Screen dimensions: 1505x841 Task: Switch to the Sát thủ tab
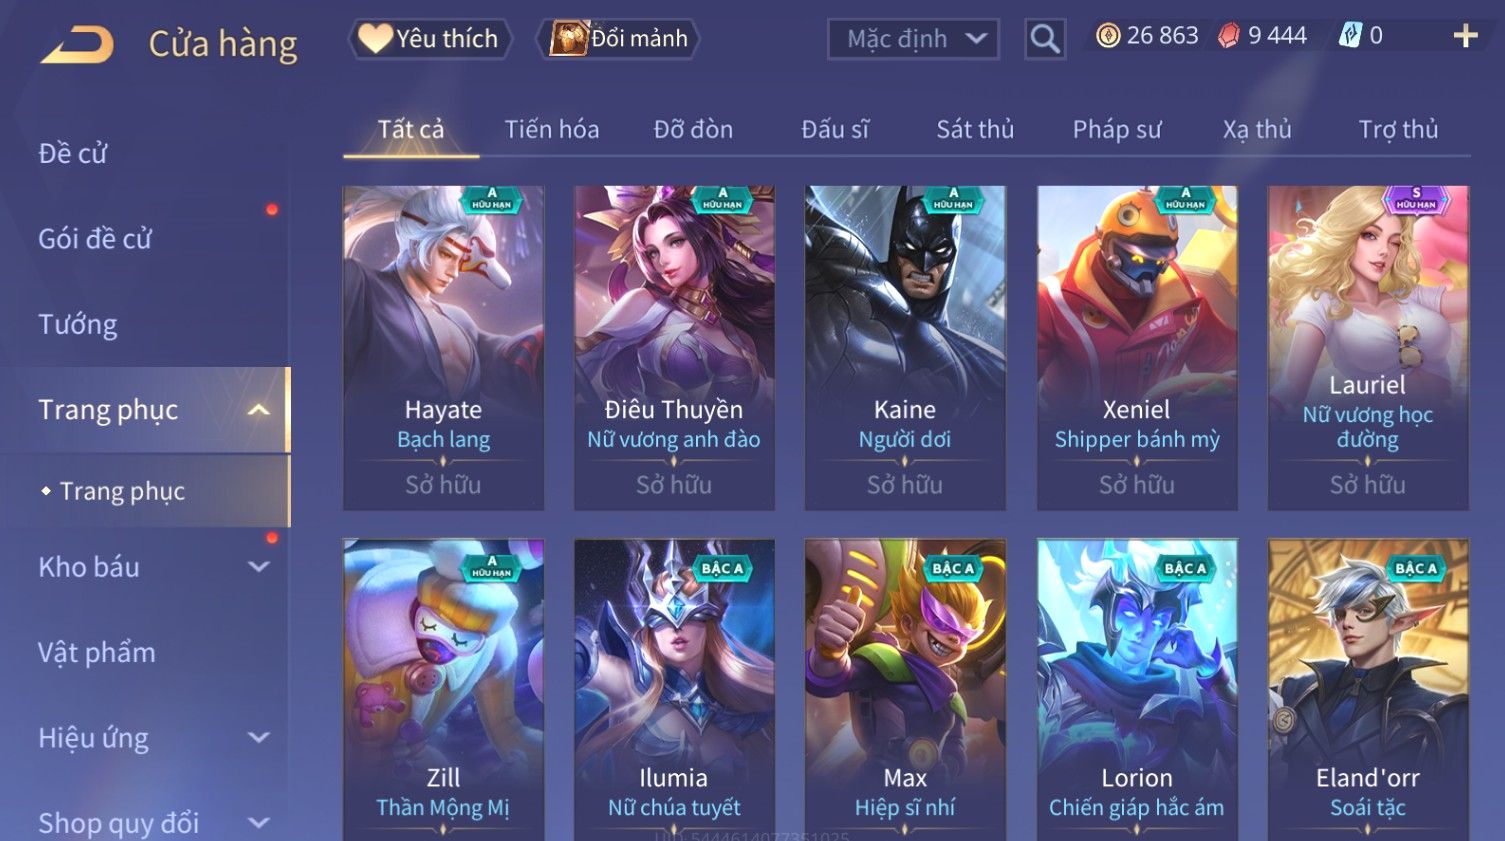point(975,129)
